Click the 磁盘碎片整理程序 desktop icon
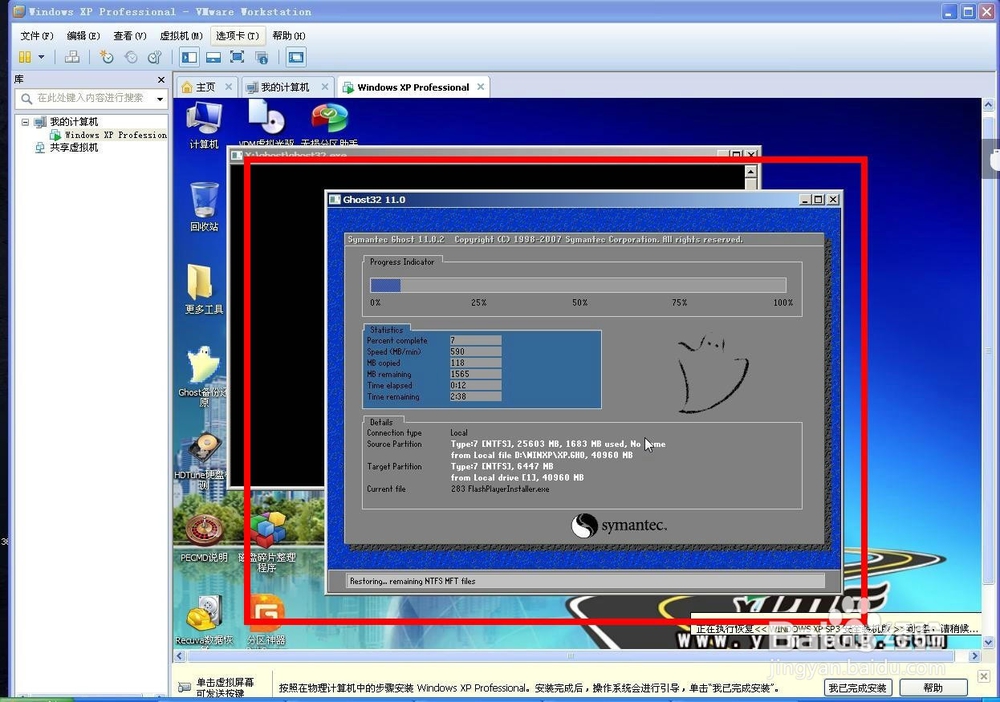 pyautogui.click(x=267, y=541)
